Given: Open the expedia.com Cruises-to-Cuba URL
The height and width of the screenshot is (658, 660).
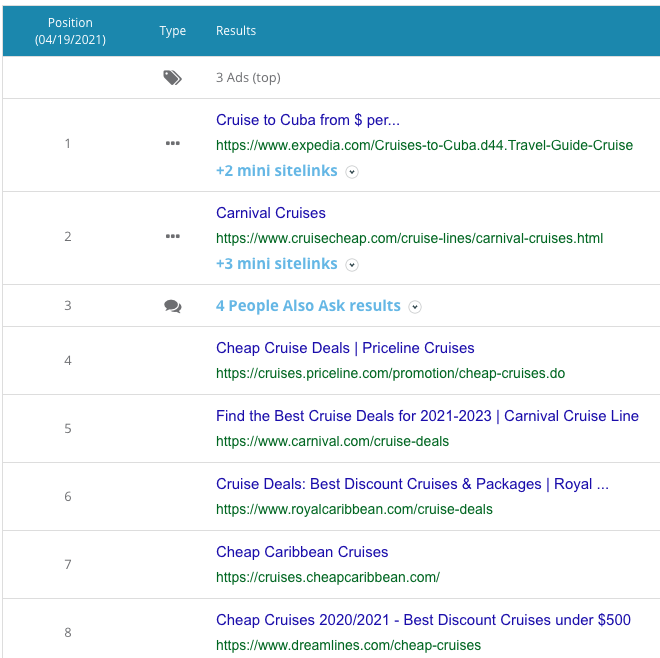Looking at the screenshot, I should [x=424, y=145].
